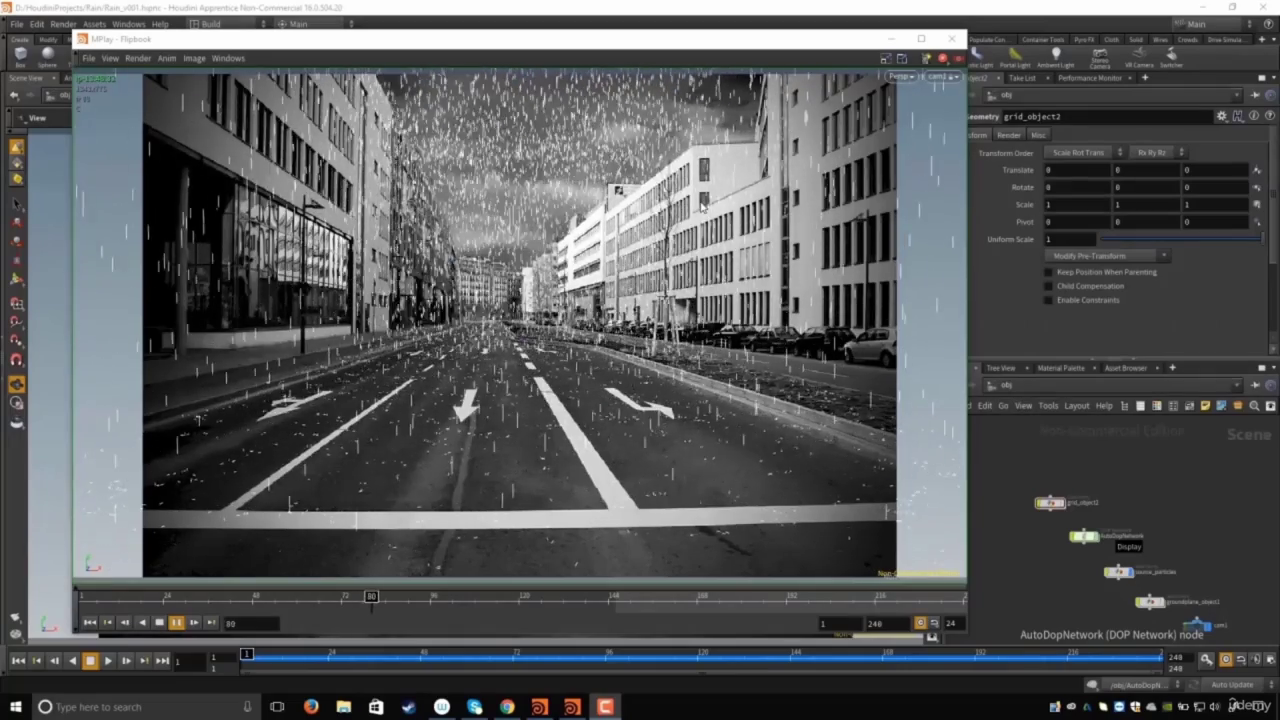Switch to the Material Palette tab

(1060, 368)
